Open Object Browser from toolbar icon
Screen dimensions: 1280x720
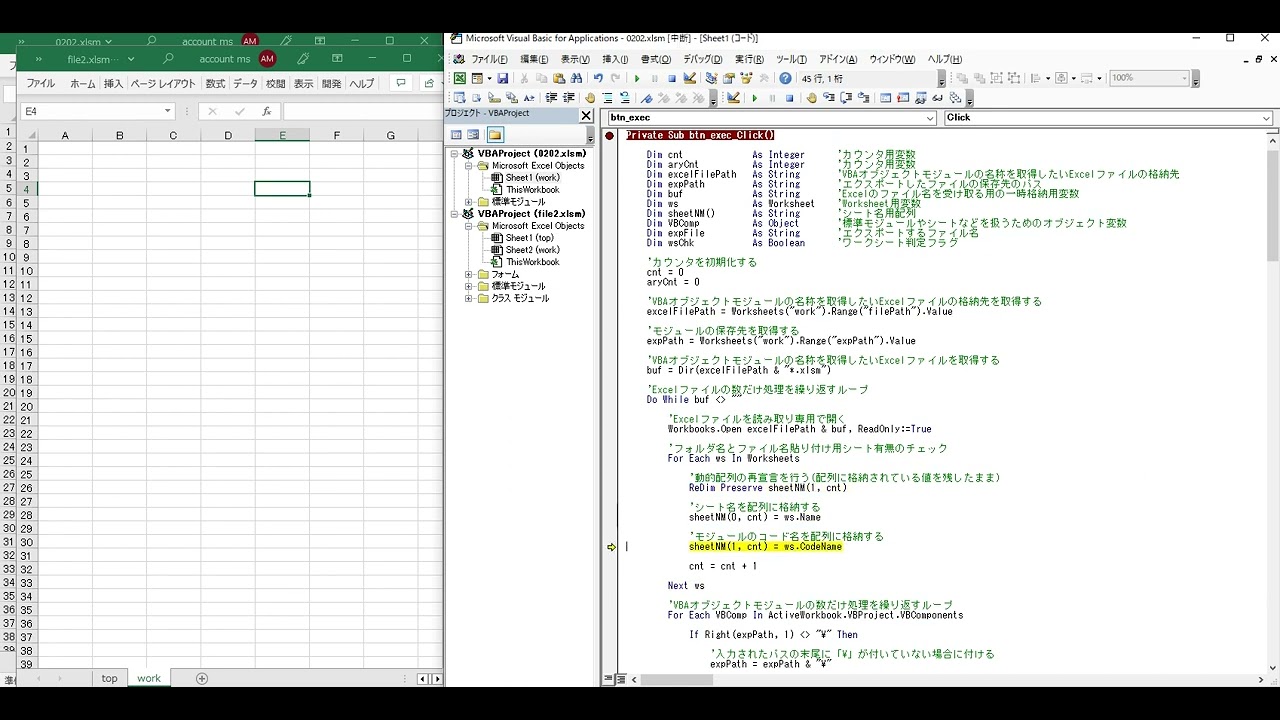click(746, 78)
